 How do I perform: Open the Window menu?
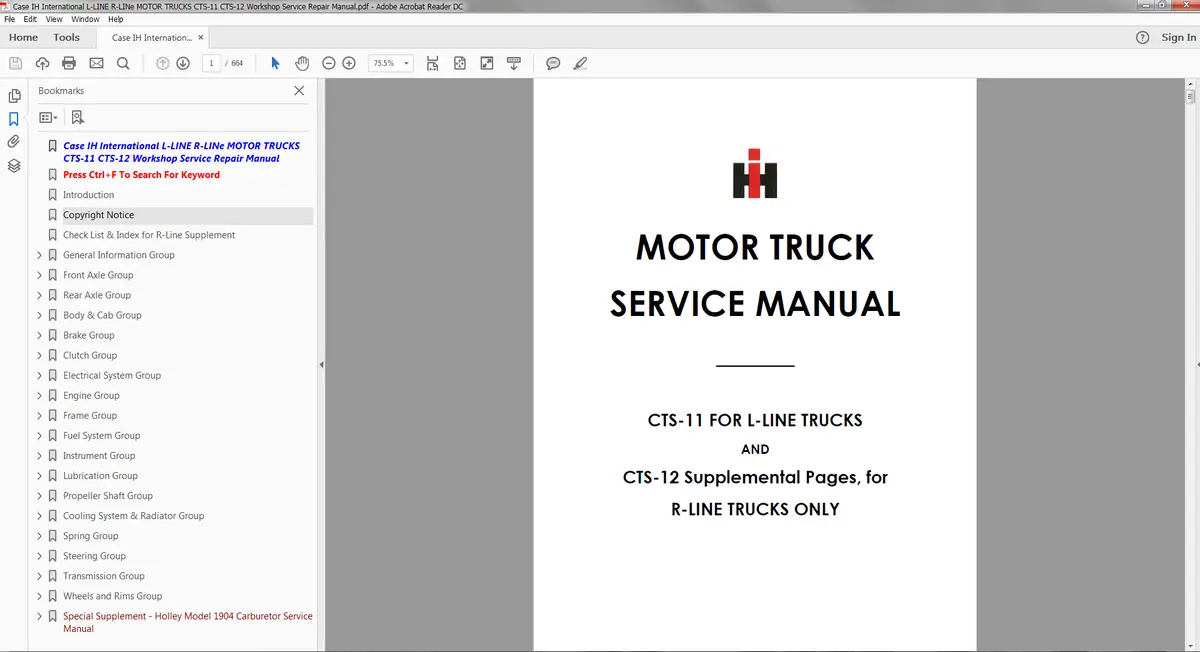pyautogui.click(x=85, y=19)
